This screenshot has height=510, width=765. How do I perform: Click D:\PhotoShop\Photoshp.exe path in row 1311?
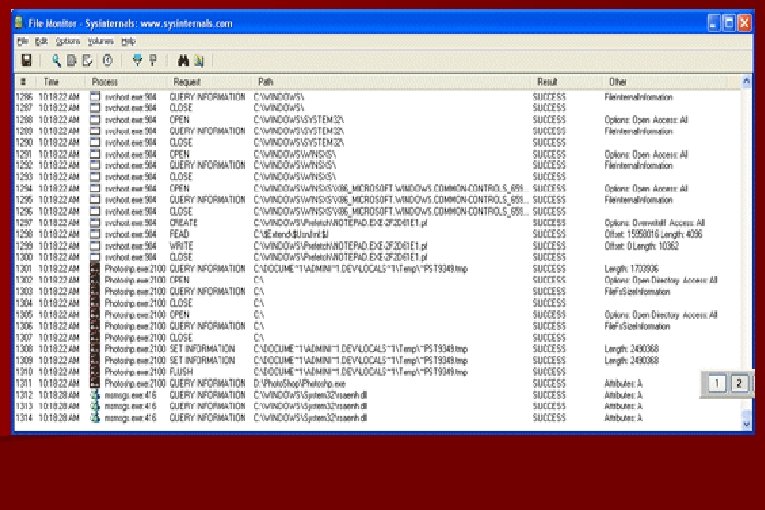(300, 384)
